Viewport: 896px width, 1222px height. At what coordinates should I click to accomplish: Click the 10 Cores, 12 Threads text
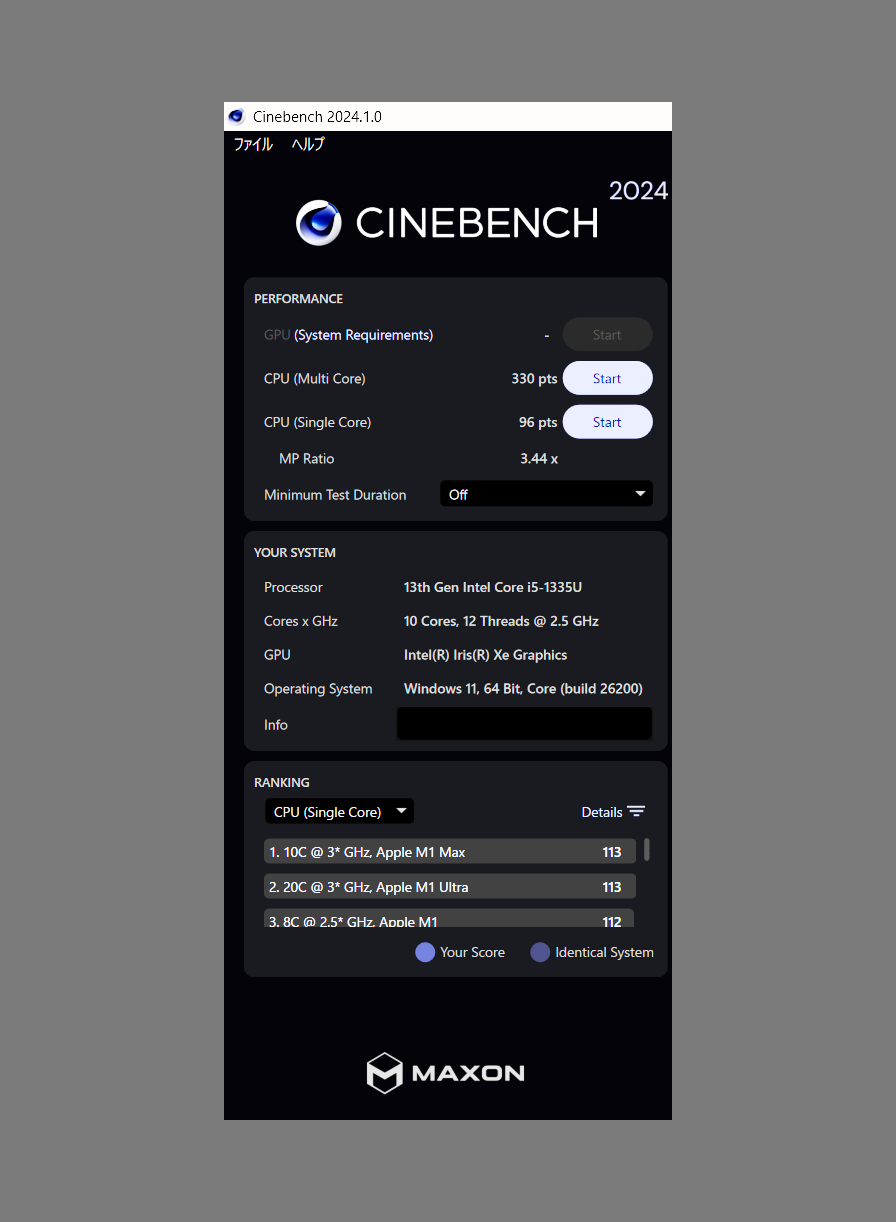pos(501,621)
